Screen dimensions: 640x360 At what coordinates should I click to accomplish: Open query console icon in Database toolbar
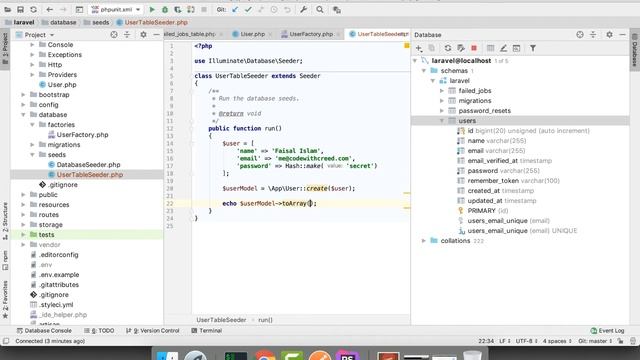(x=516, y=48)
